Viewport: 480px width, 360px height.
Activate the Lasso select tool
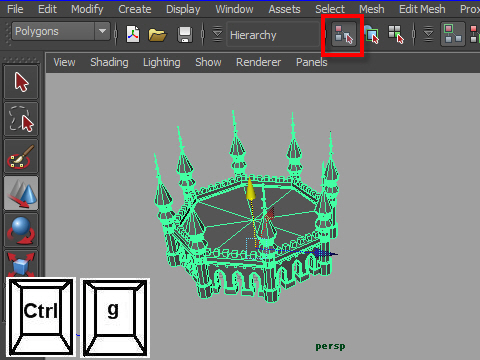(x=21, y=119)
